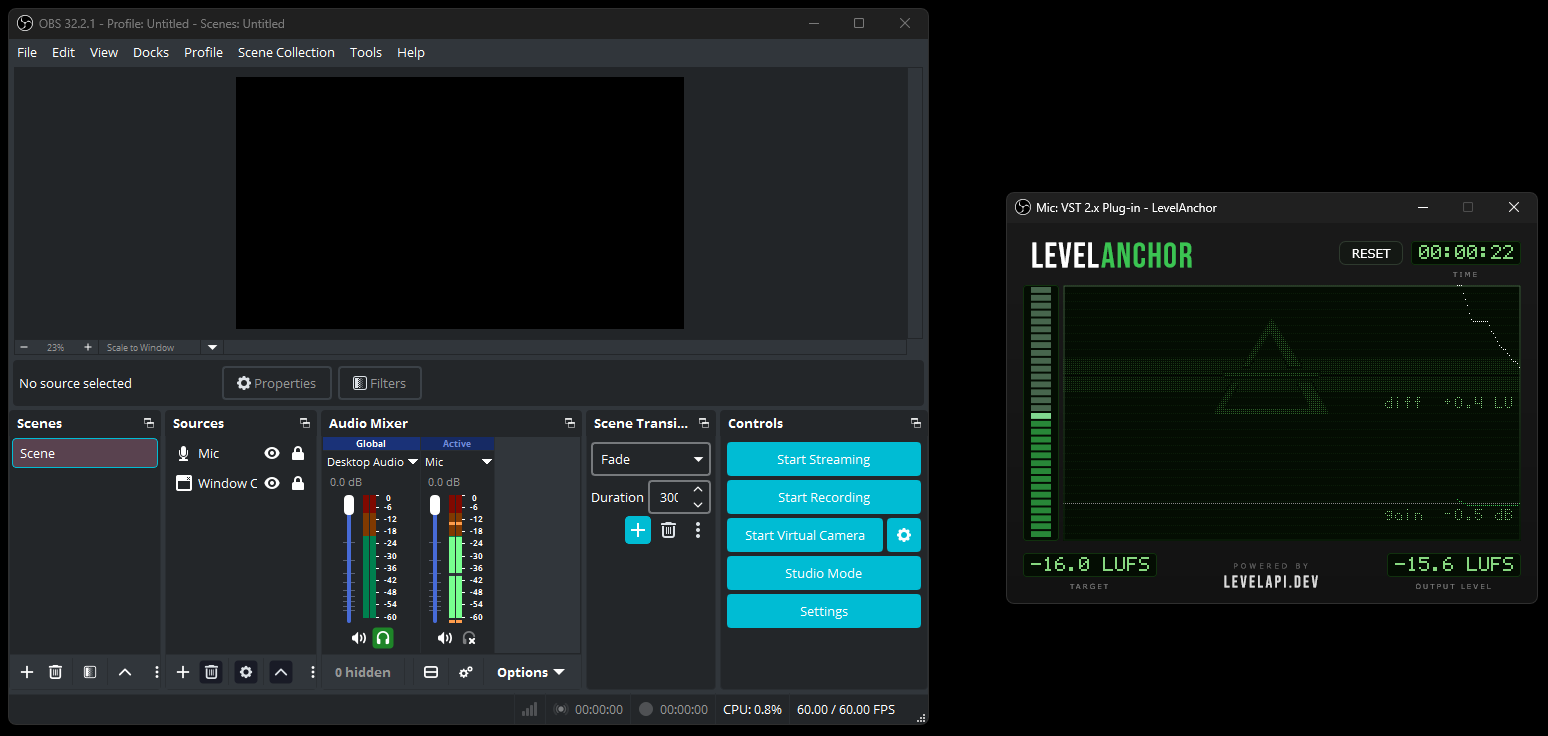Click Start Virtual Camera
This screenshot has height=736, width=1548.
(805, 535)
